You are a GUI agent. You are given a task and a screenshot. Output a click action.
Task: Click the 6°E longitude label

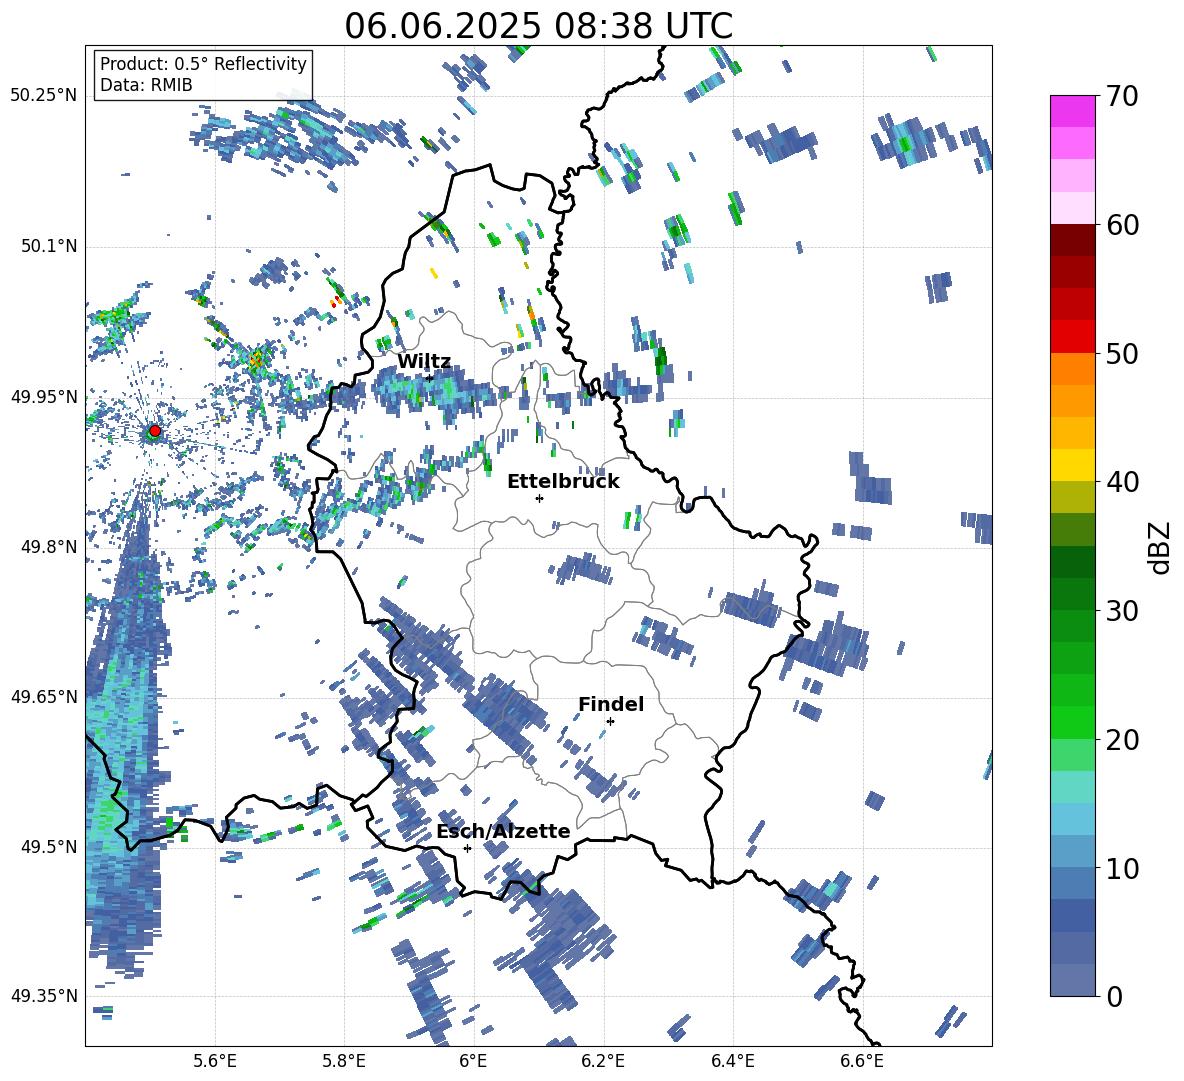pos(473,1061)
